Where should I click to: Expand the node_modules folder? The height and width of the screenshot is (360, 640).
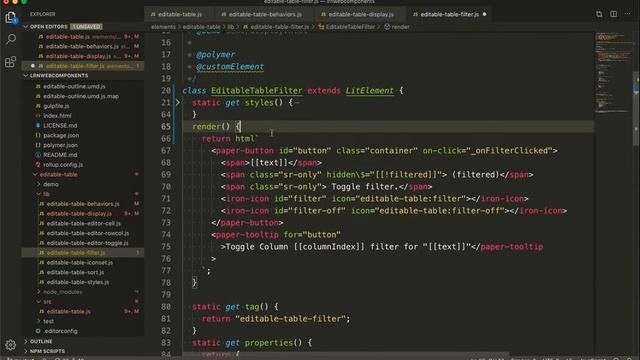pyautogui.click(x=39, y=292)
